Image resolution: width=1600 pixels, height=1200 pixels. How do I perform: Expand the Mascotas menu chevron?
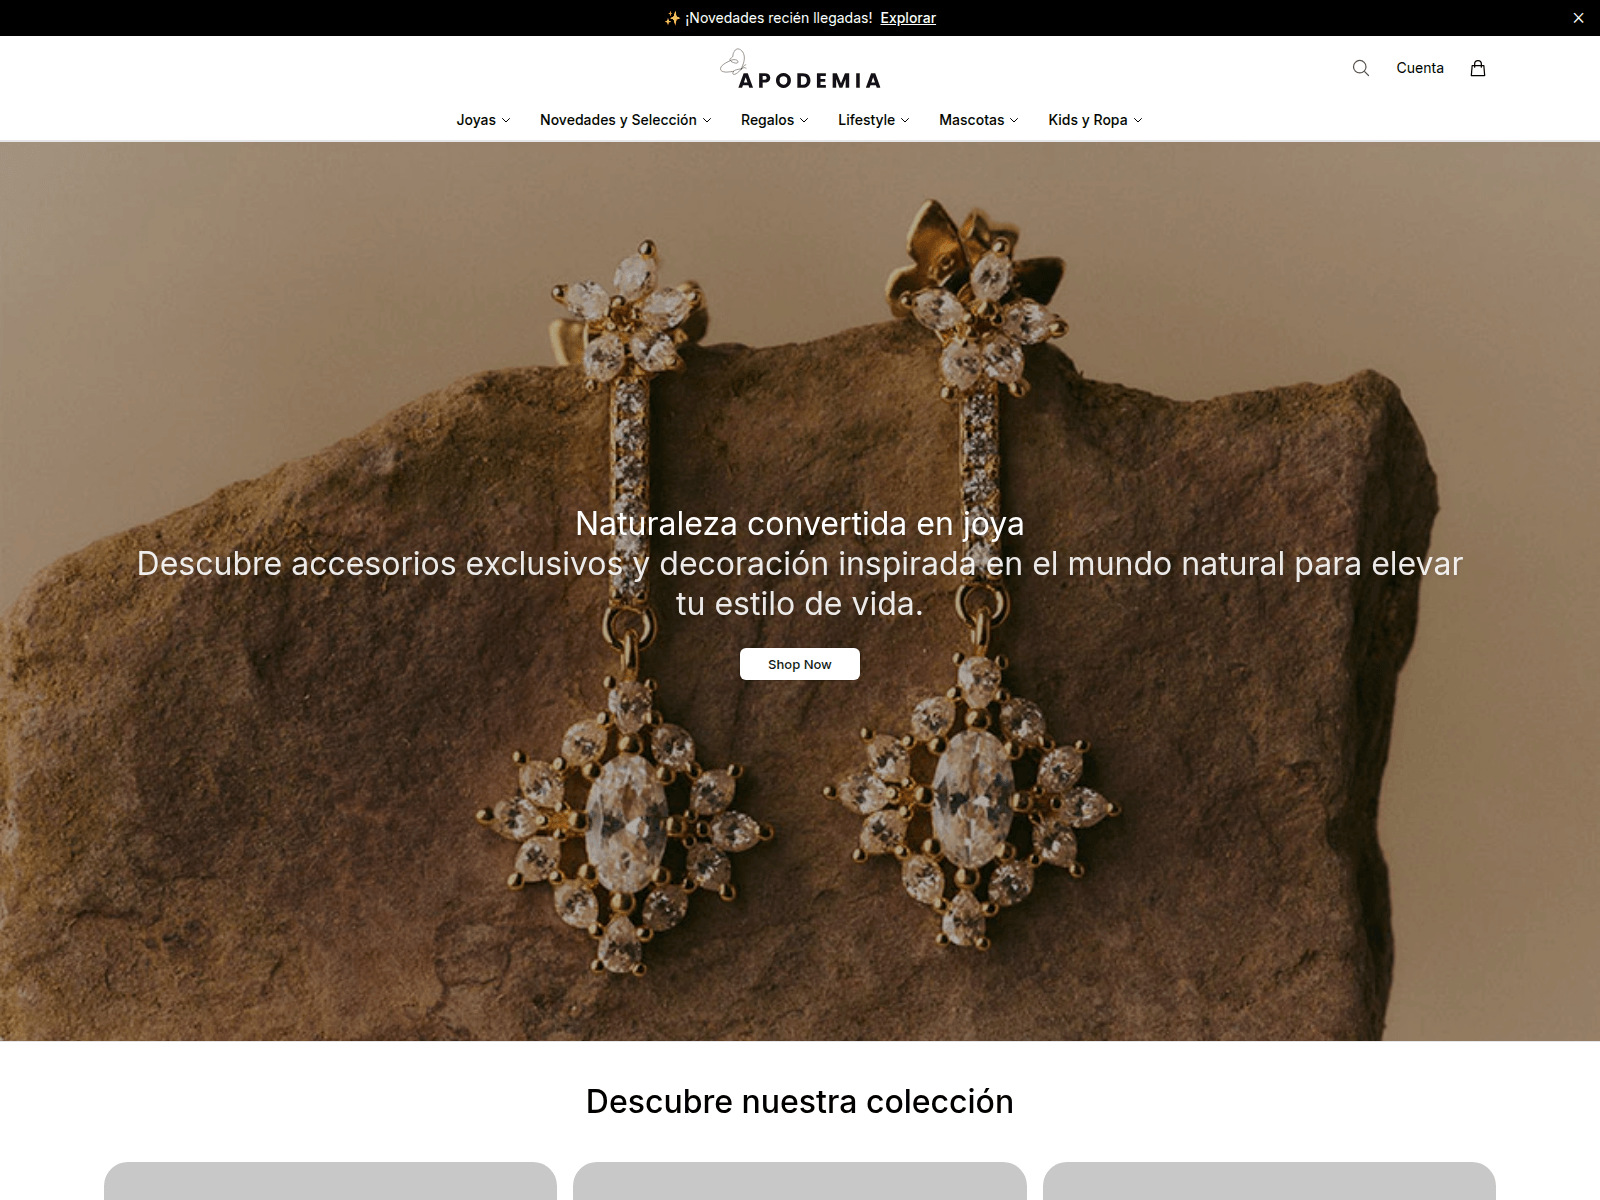[x=1014, y=120]
